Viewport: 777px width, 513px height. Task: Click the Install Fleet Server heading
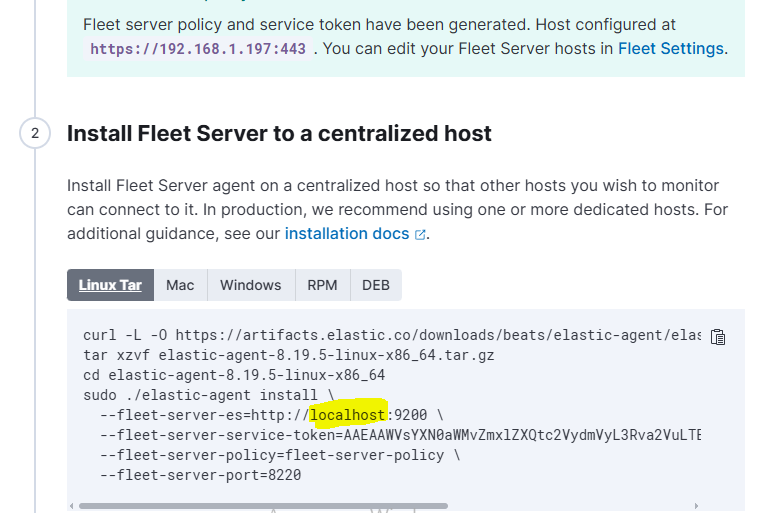coord(279,133)
